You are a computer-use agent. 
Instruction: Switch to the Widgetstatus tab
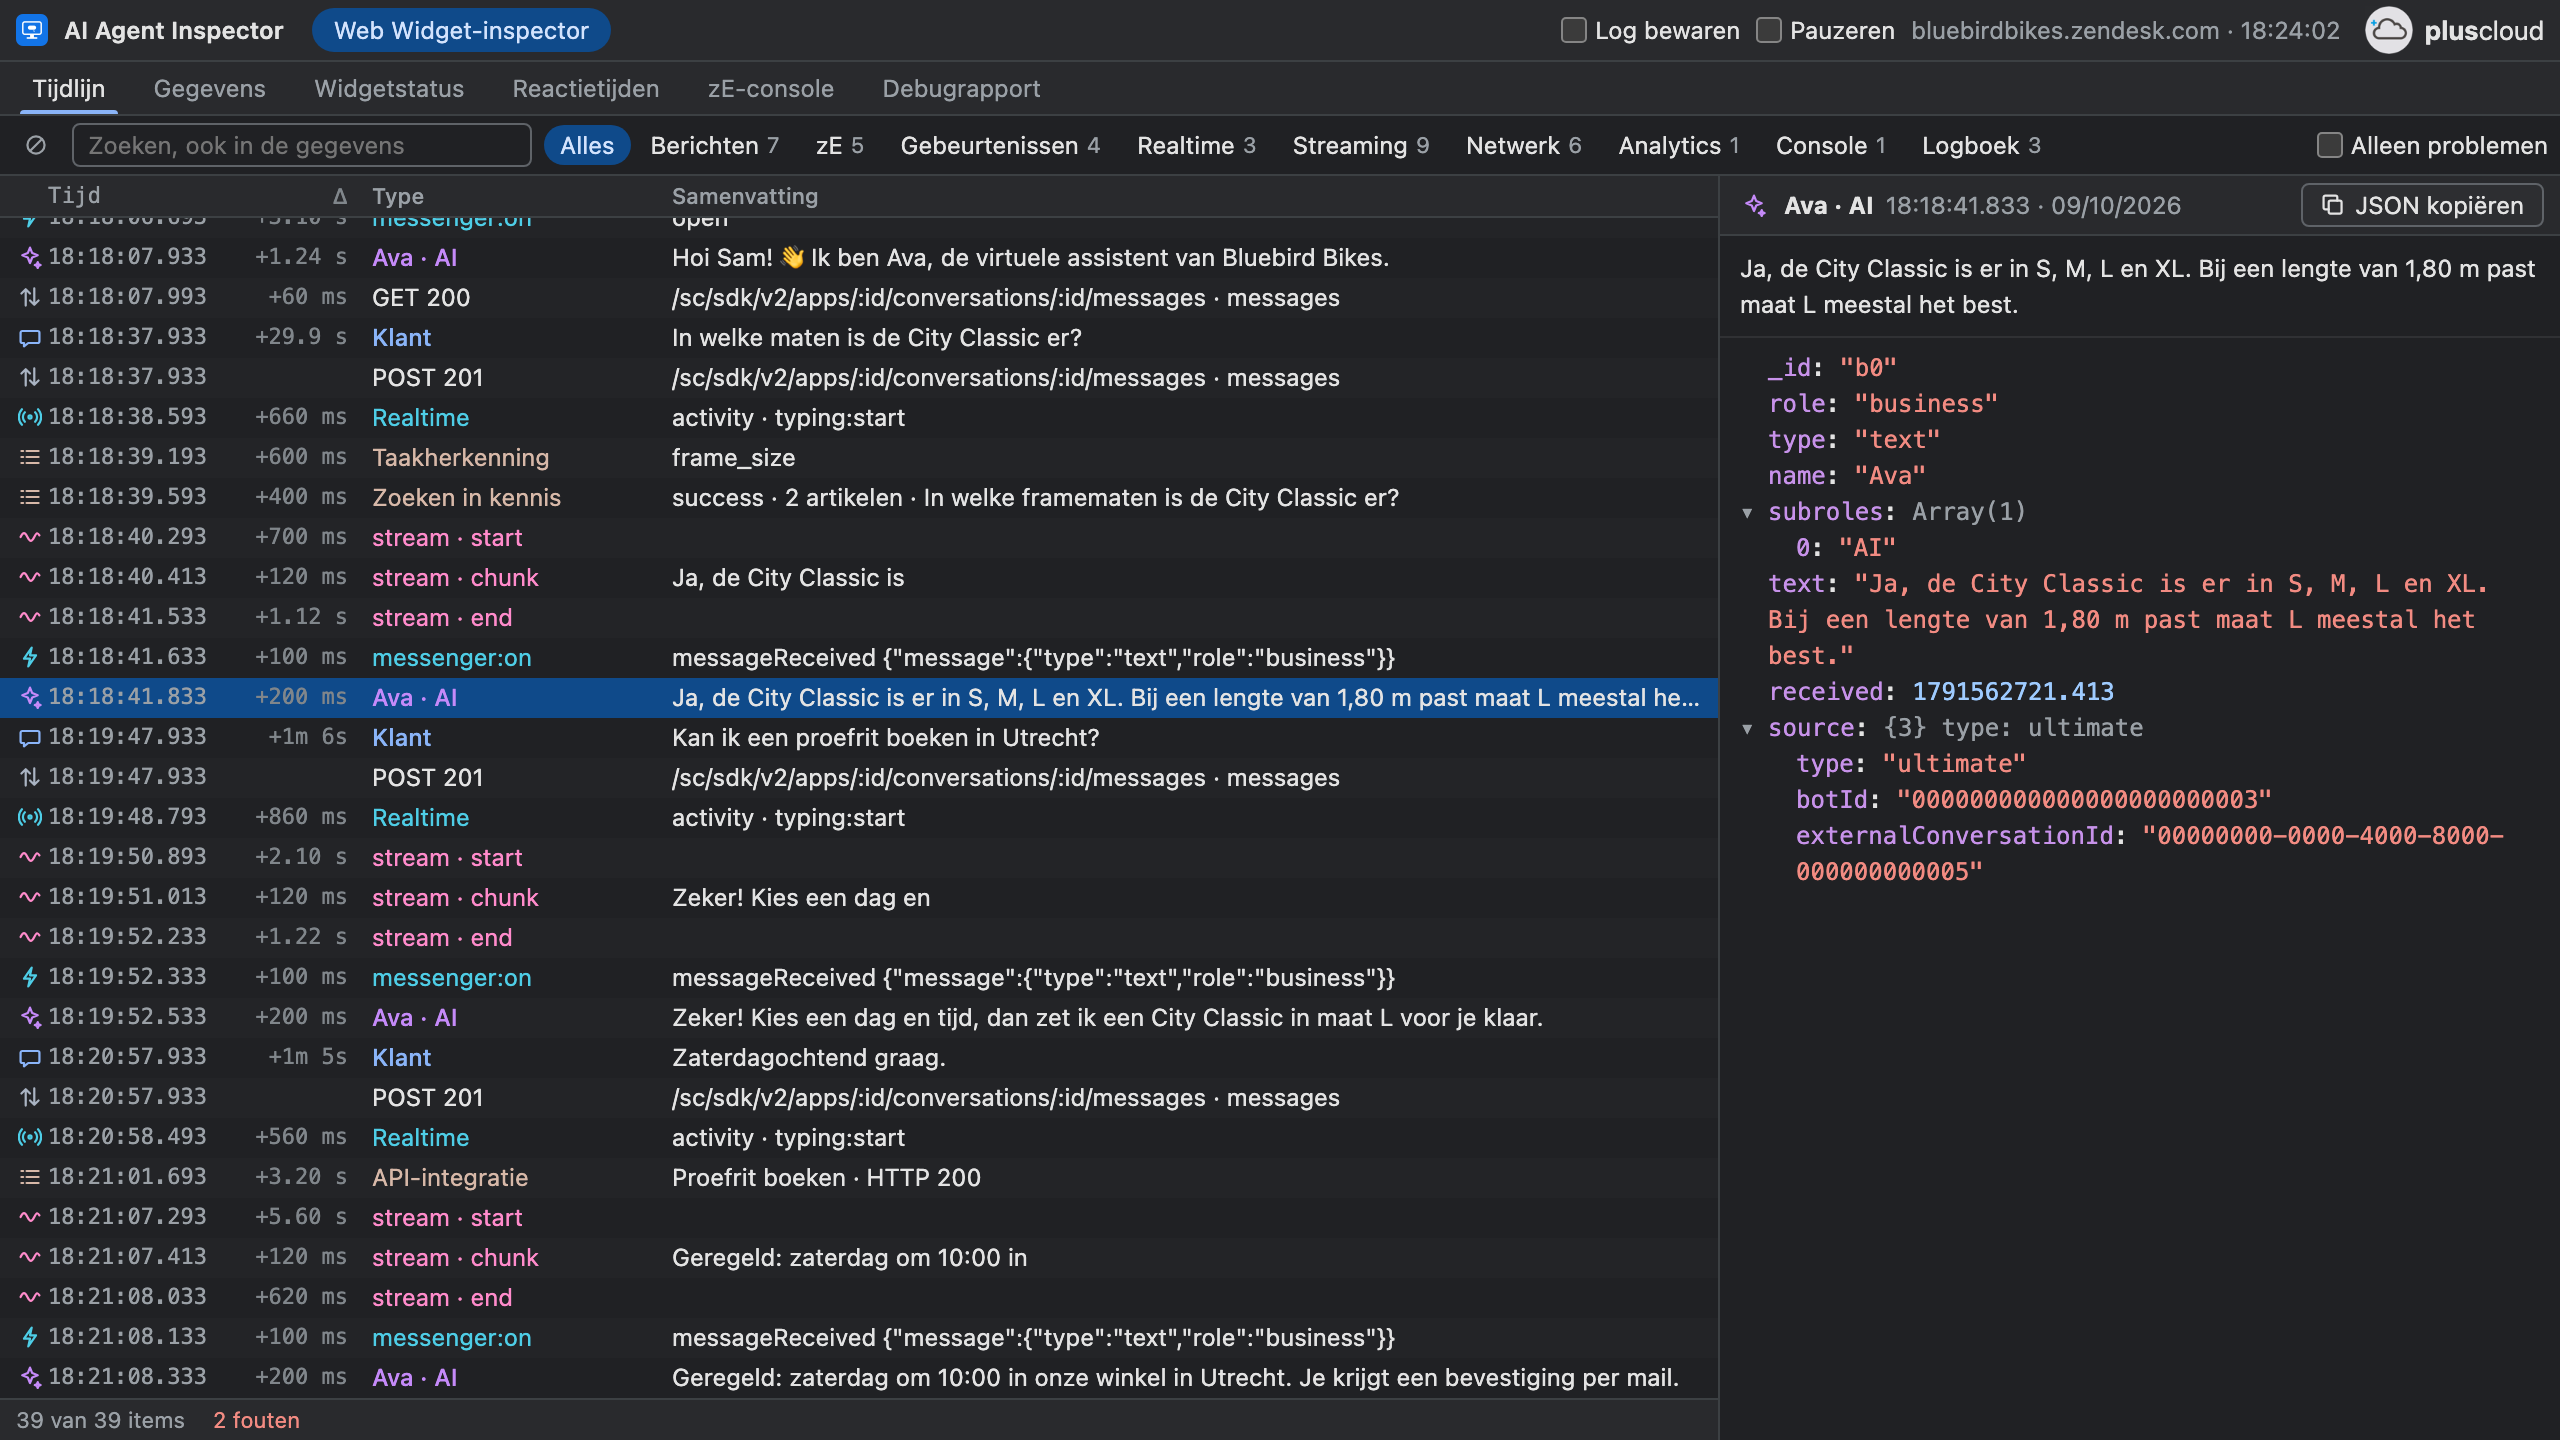388,88
